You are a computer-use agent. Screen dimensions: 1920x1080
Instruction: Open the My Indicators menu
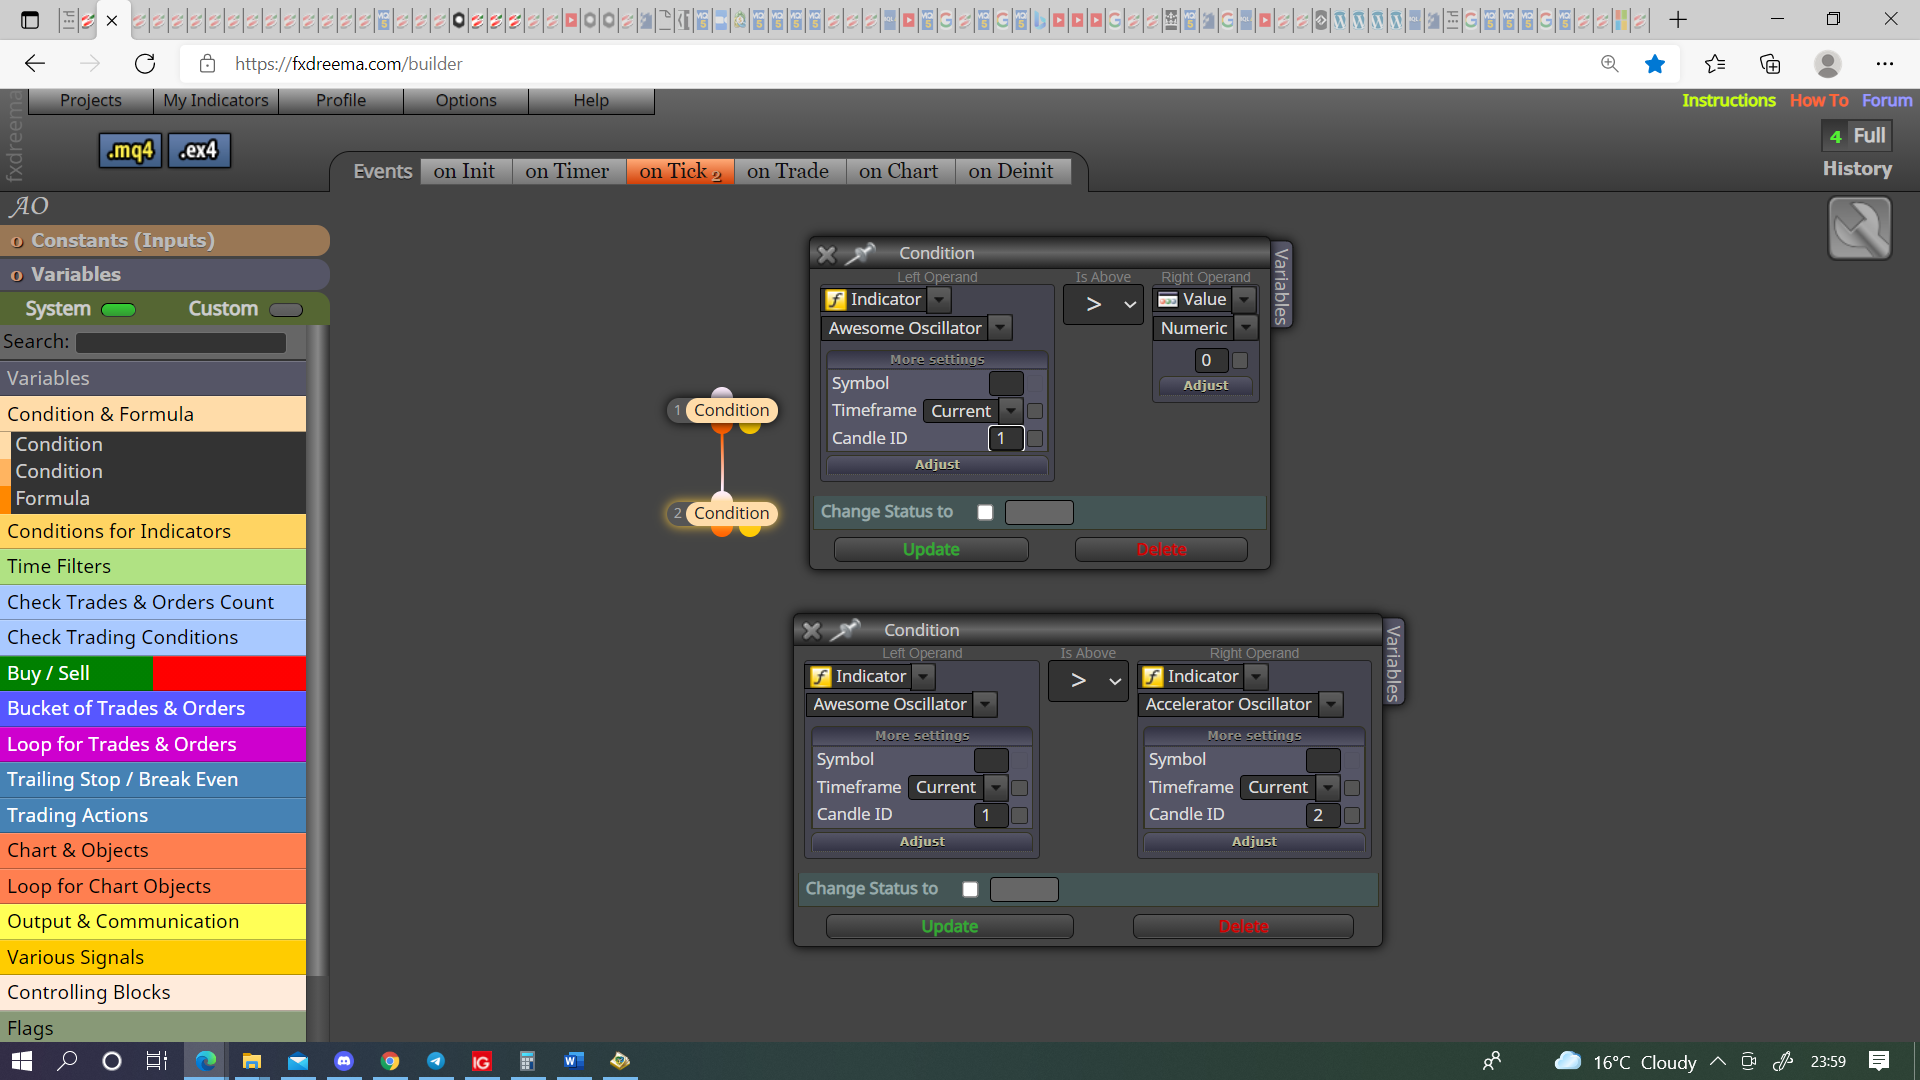[x=216, y=100]
